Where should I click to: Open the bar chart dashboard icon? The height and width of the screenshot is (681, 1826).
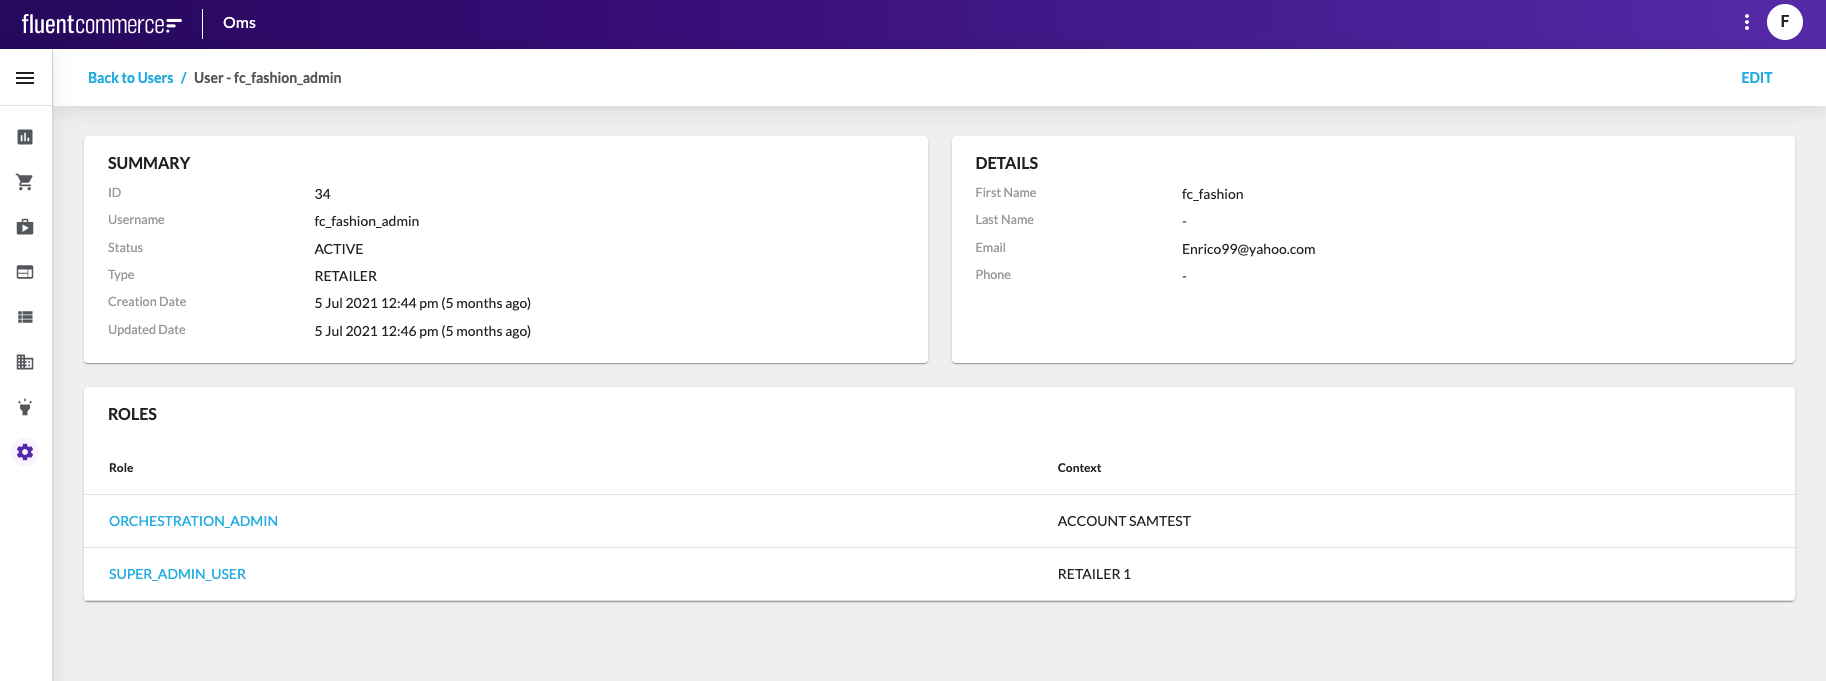[25, 137]
